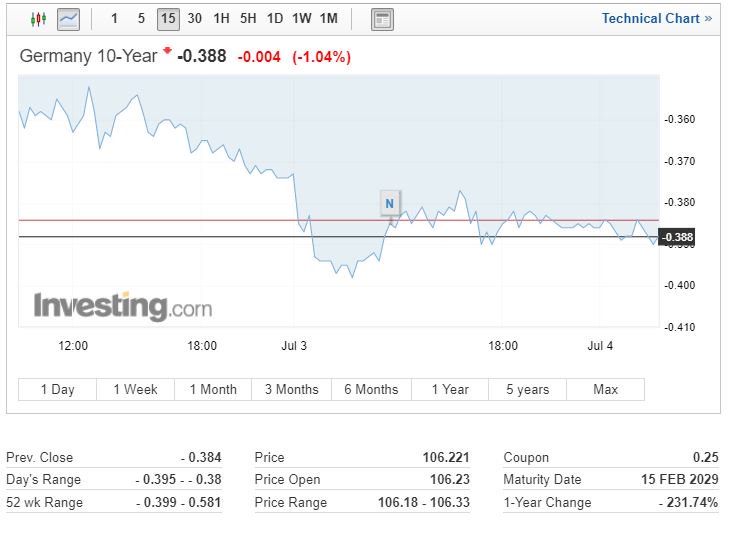Select the 1 Year range

(450, 389)
